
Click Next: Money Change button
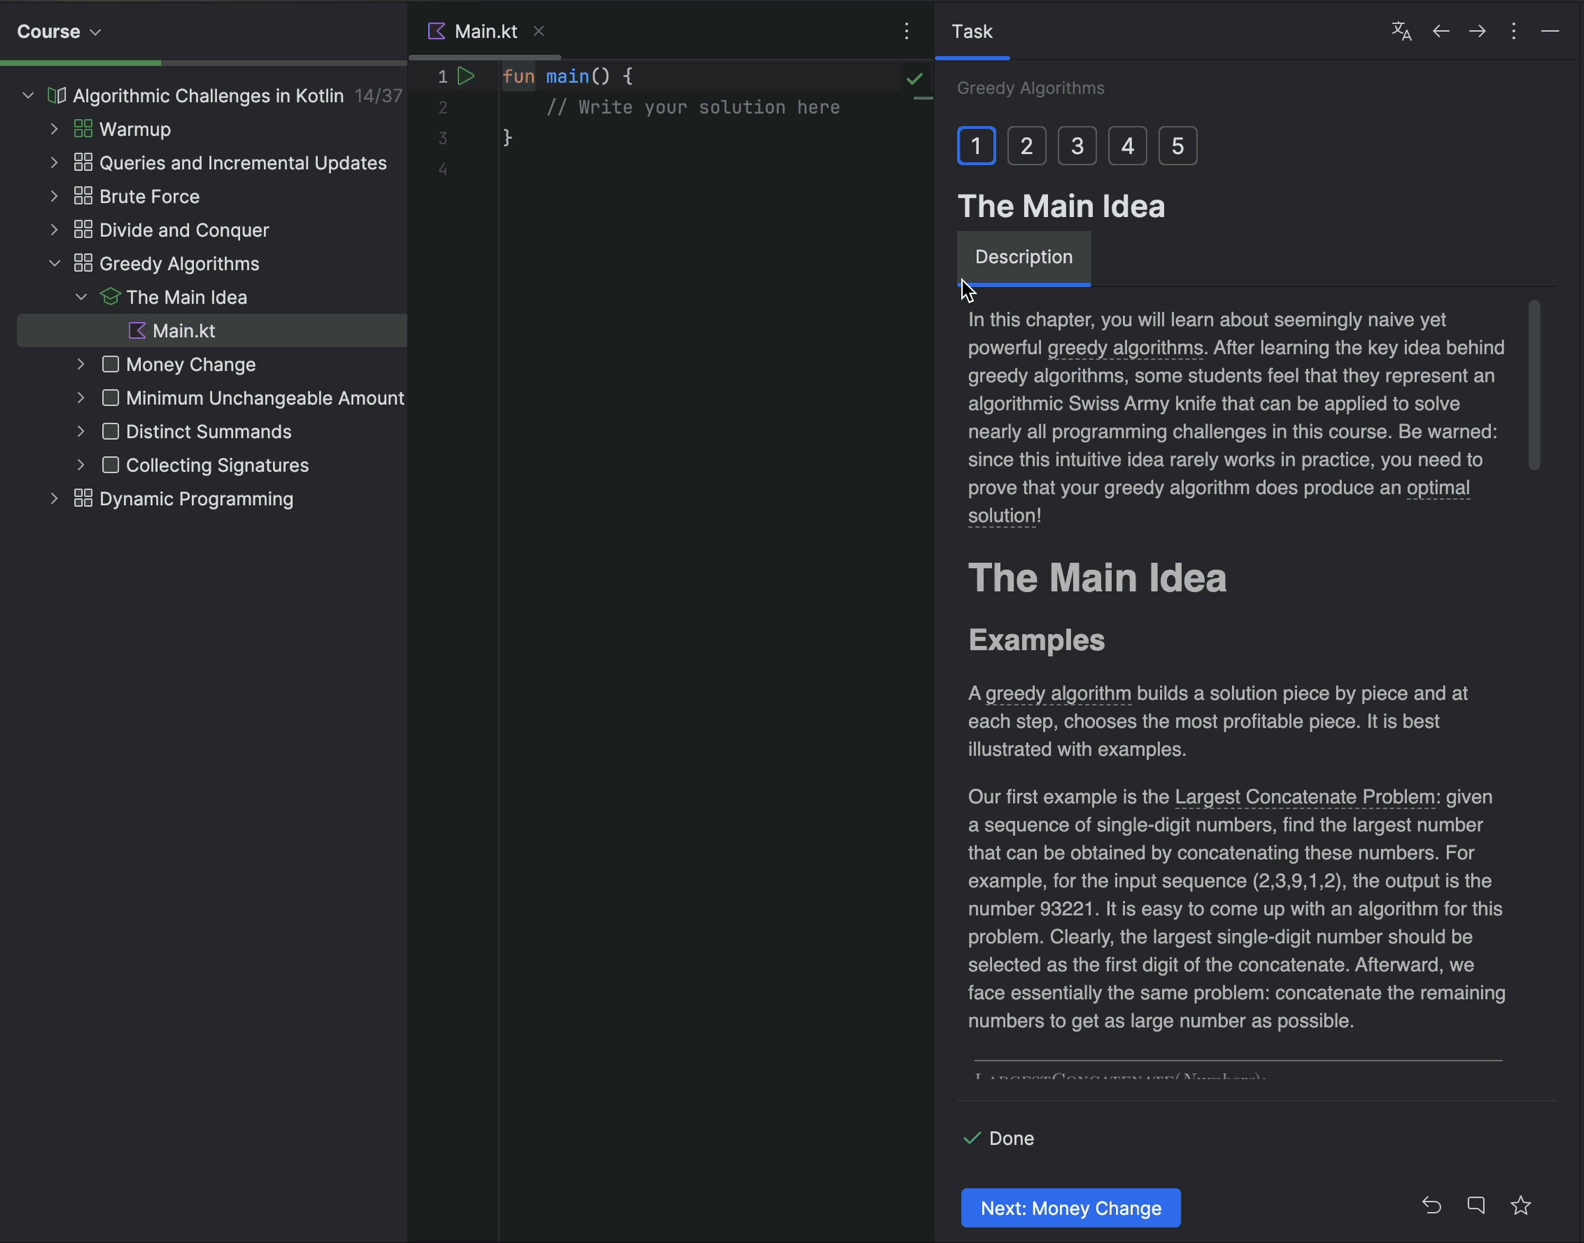click(1070, 1208)
